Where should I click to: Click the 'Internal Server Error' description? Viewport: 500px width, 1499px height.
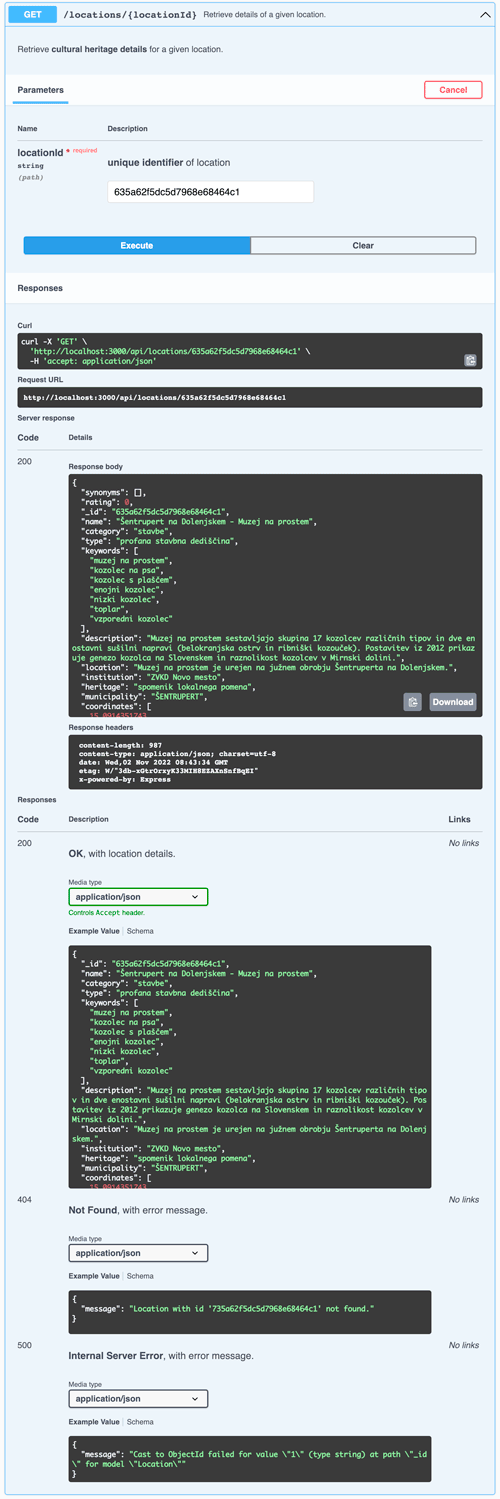(x=160, y=1356)
